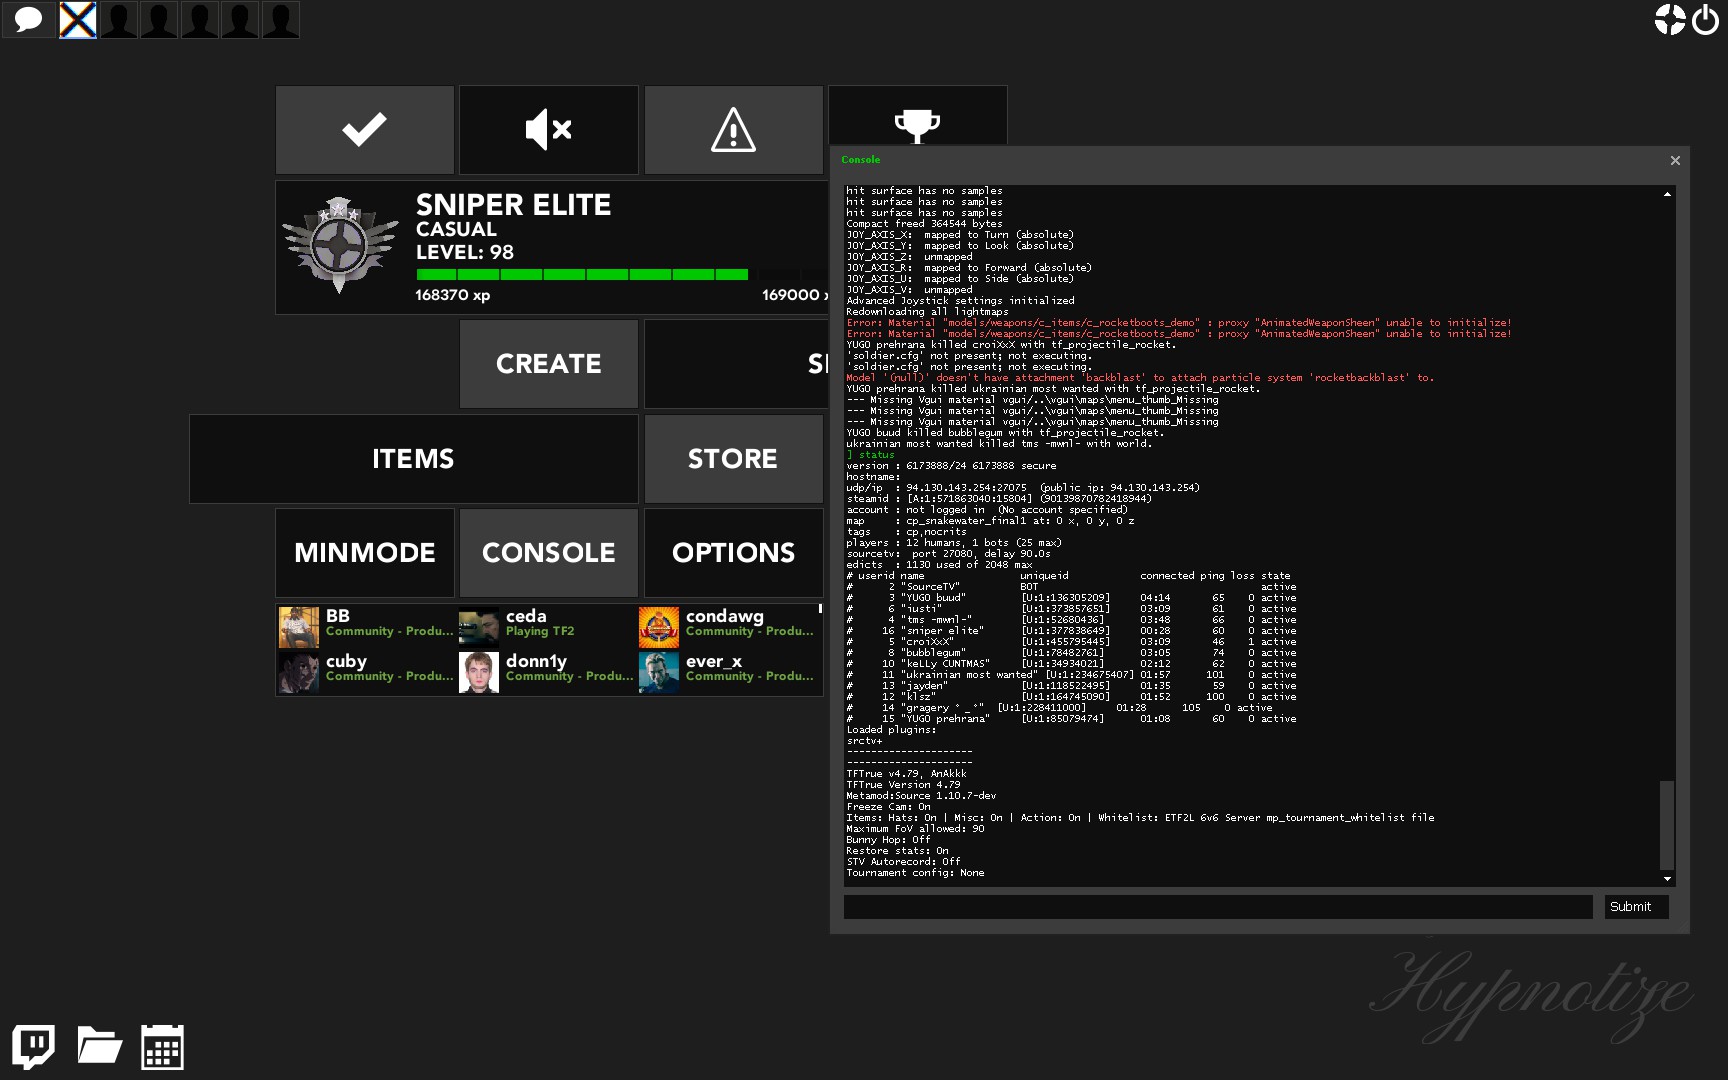The height and width of the screenshot is (1080, 1728).
Task: Click the "hostname:" console line
Action: point(872,477)
